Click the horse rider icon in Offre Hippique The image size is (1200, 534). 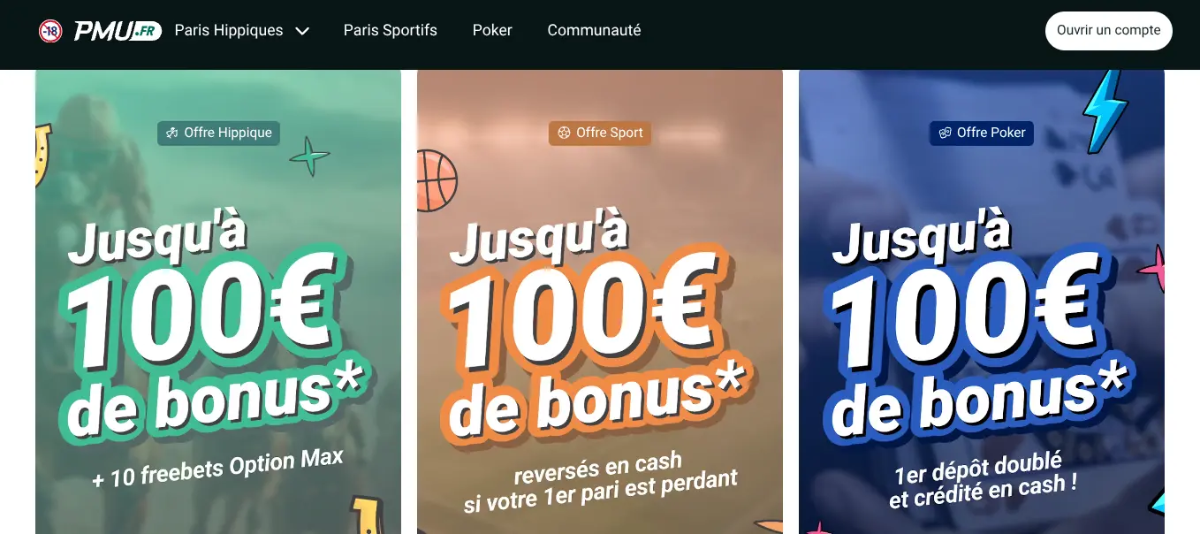tap(172, 133)
